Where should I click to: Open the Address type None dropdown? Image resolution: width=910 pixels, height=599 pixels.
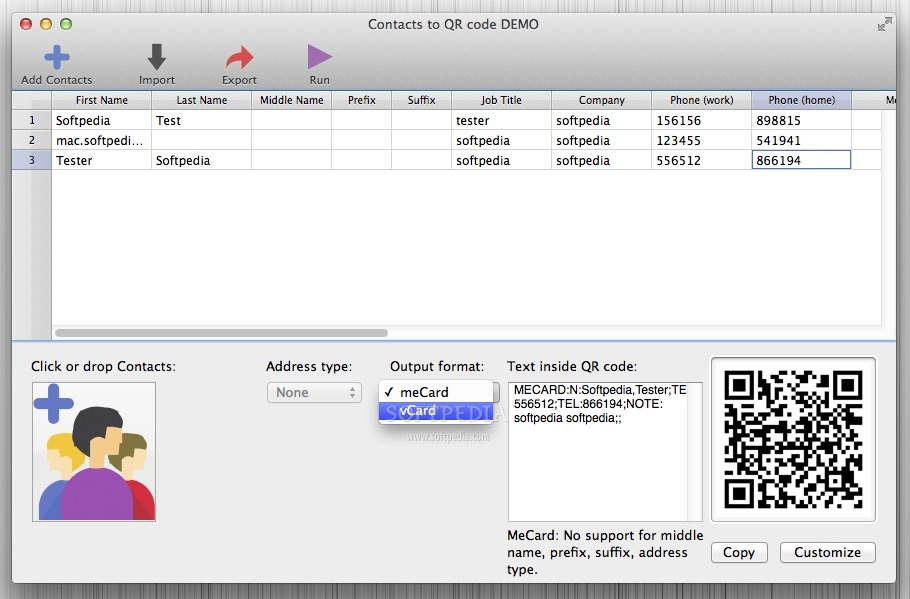314,392
